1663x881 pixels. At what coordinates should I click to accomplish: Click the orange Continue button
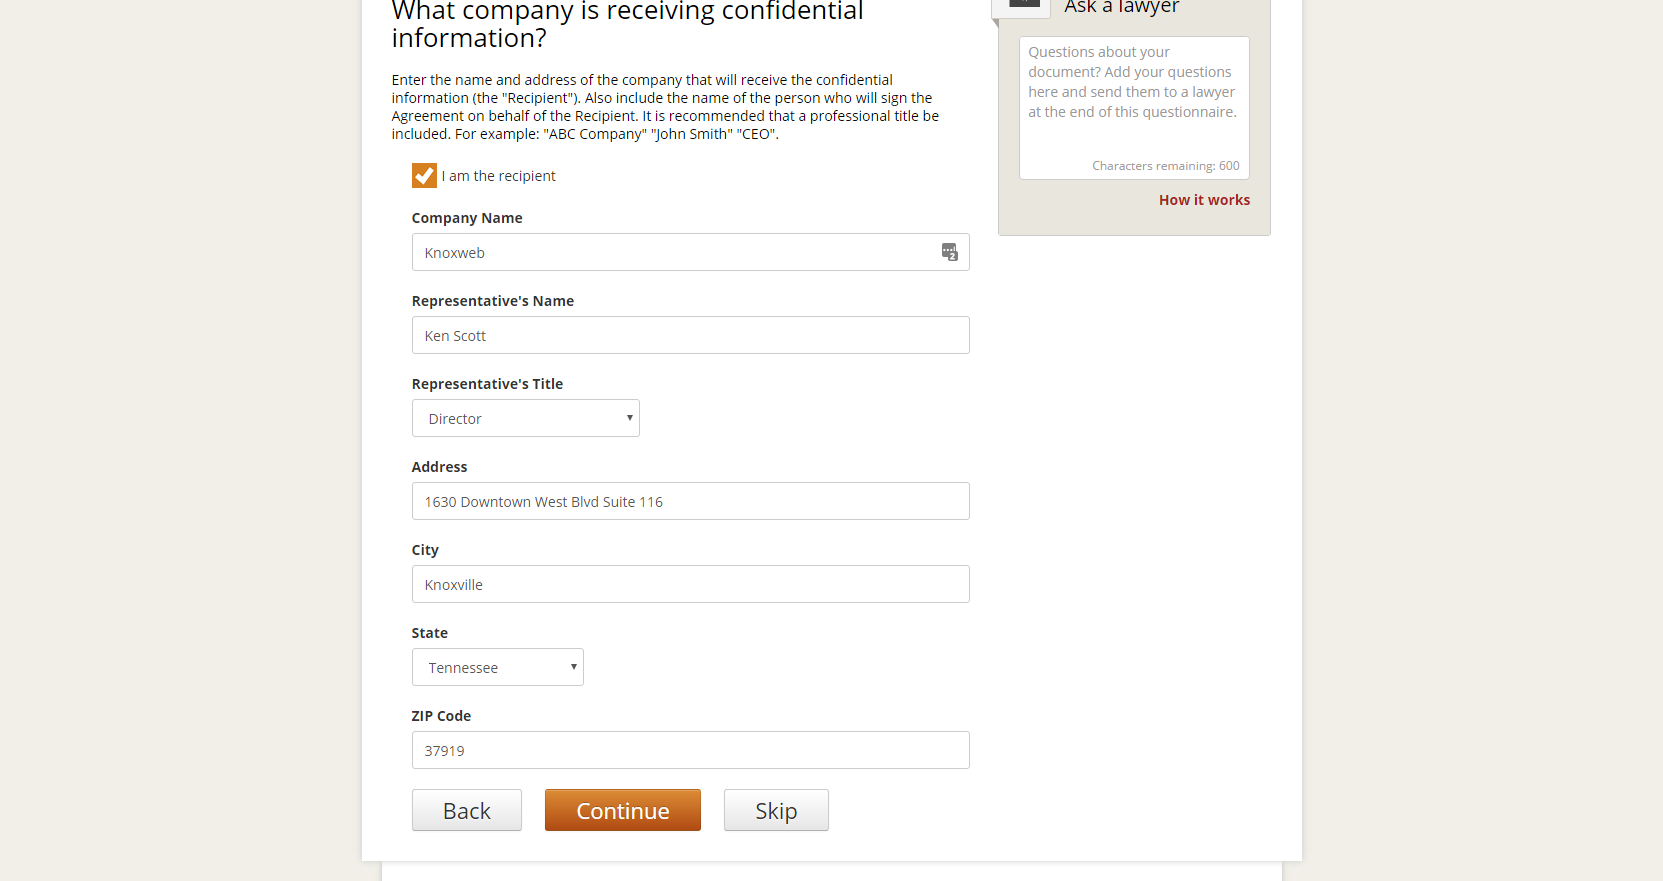pos(622,810)
